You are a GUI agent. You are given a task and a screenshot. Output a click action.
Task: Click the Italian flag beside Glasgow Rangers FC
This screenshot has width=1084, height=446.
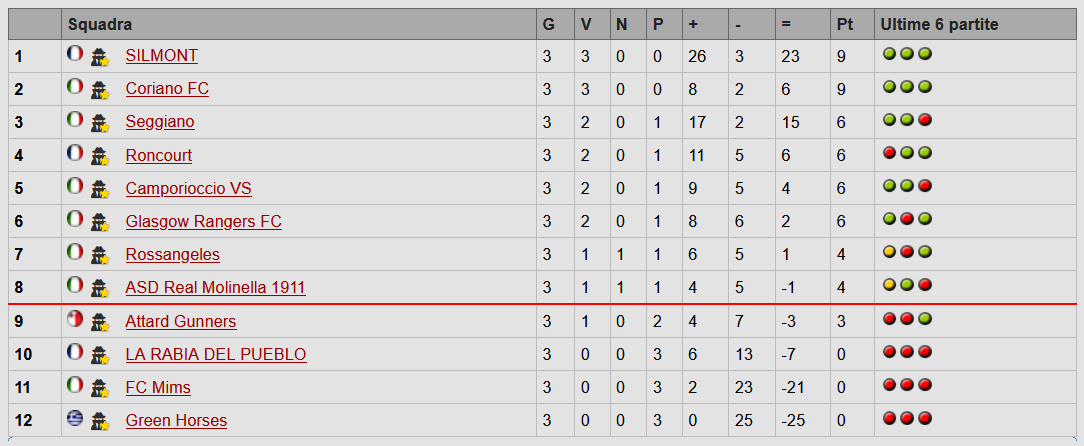74,219
